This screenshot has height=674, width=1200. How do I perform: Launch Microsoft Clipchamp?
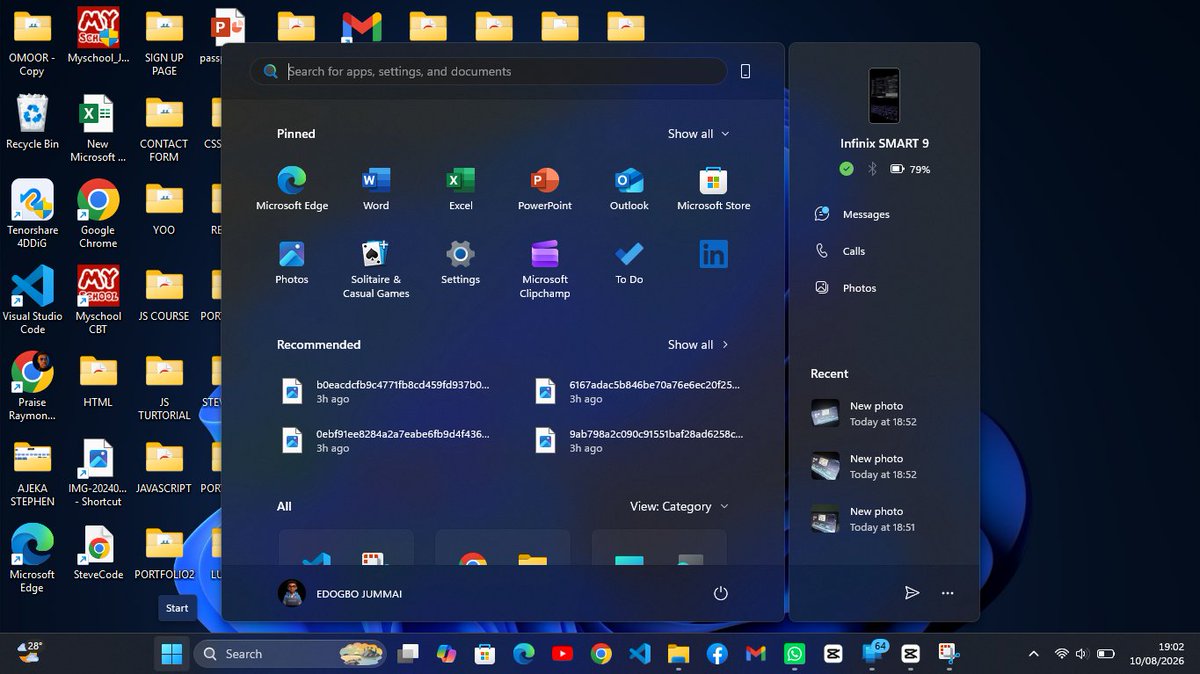click(545, 268)
